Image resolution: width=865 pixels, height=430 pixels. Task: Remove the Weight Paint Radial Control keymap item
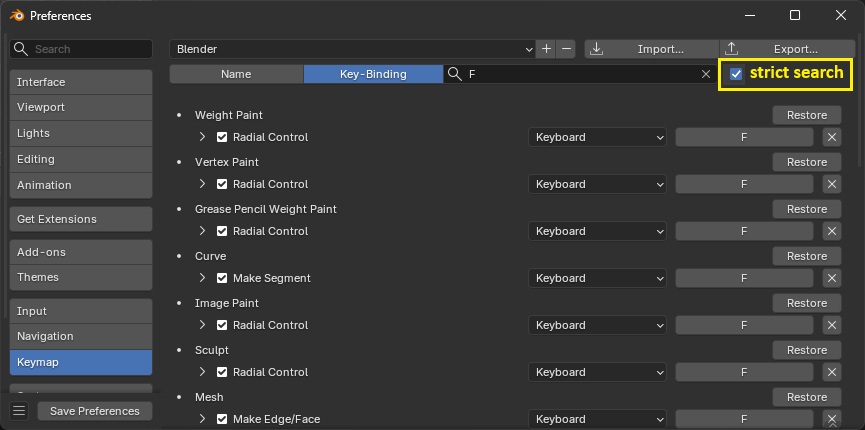click(832, 137)
